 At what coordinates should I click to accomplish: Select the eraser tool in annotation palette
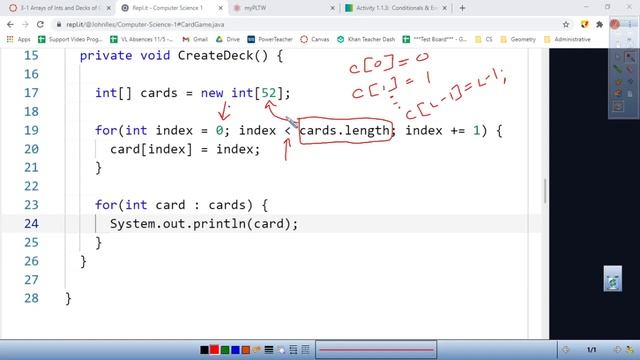(x=630, y=69)
